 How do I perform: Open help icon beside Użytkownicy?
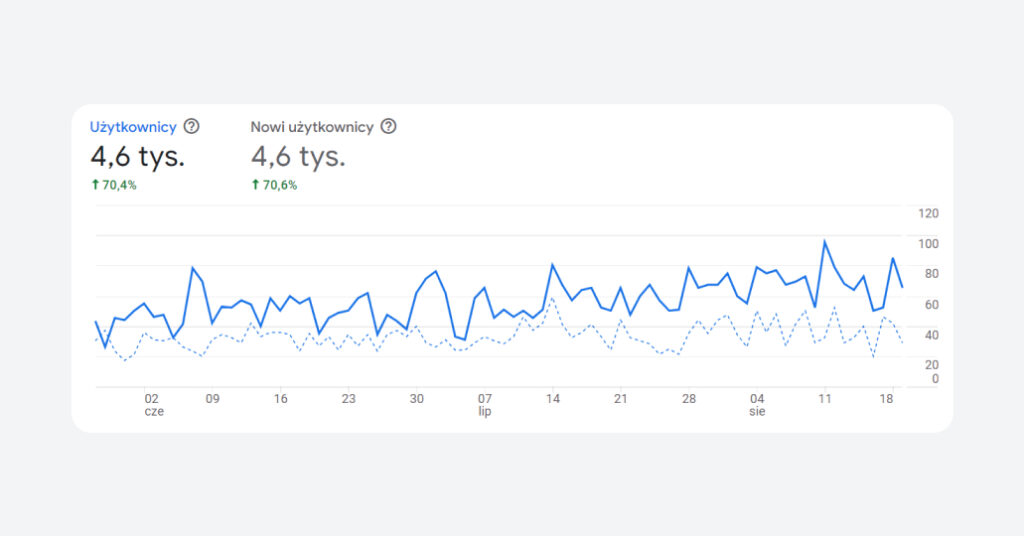[x=192, y=127]
